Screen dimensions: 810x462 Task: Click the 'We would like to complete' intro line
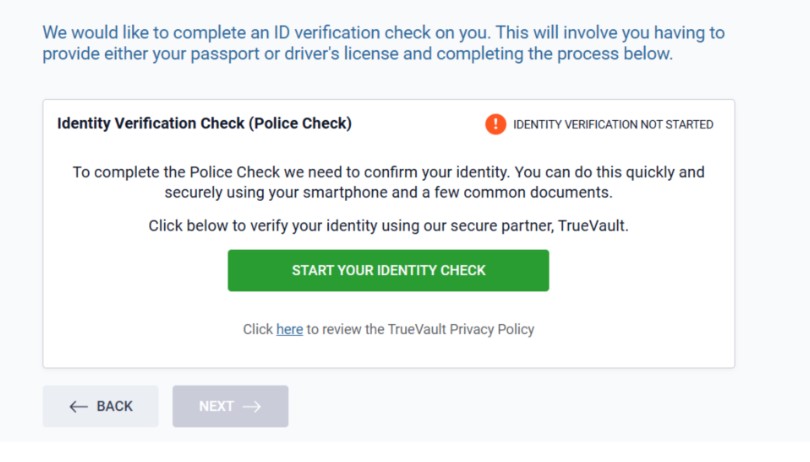[x=383, y=33]
